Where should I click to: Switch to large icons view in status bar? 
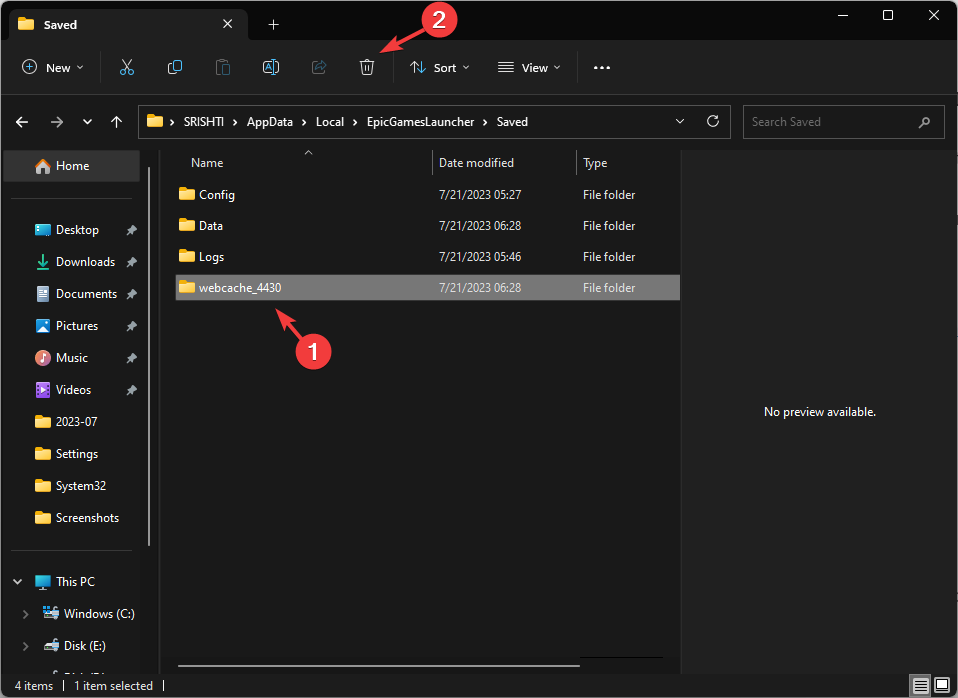tap(942, 686)
